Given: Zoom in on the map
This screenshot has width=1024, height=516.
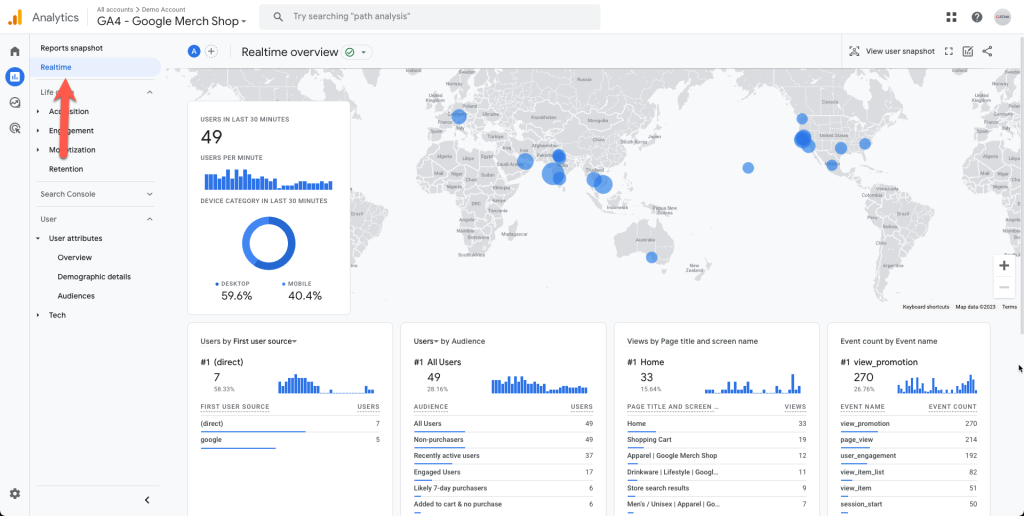Looking at the screenshot, I should (1004, 266).
